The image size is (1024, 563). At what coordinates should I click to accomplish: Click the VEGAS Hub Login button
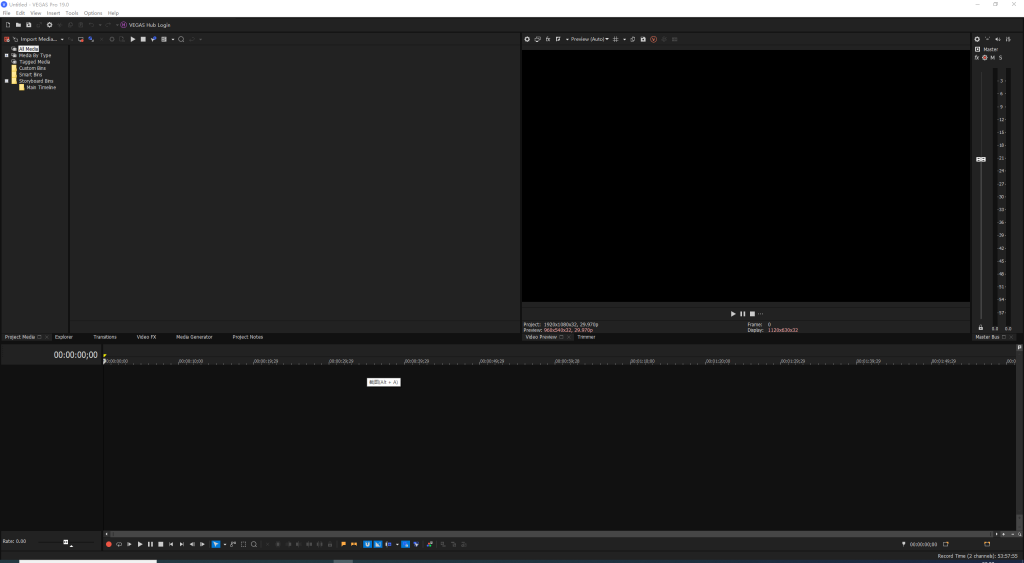[146, 25]
